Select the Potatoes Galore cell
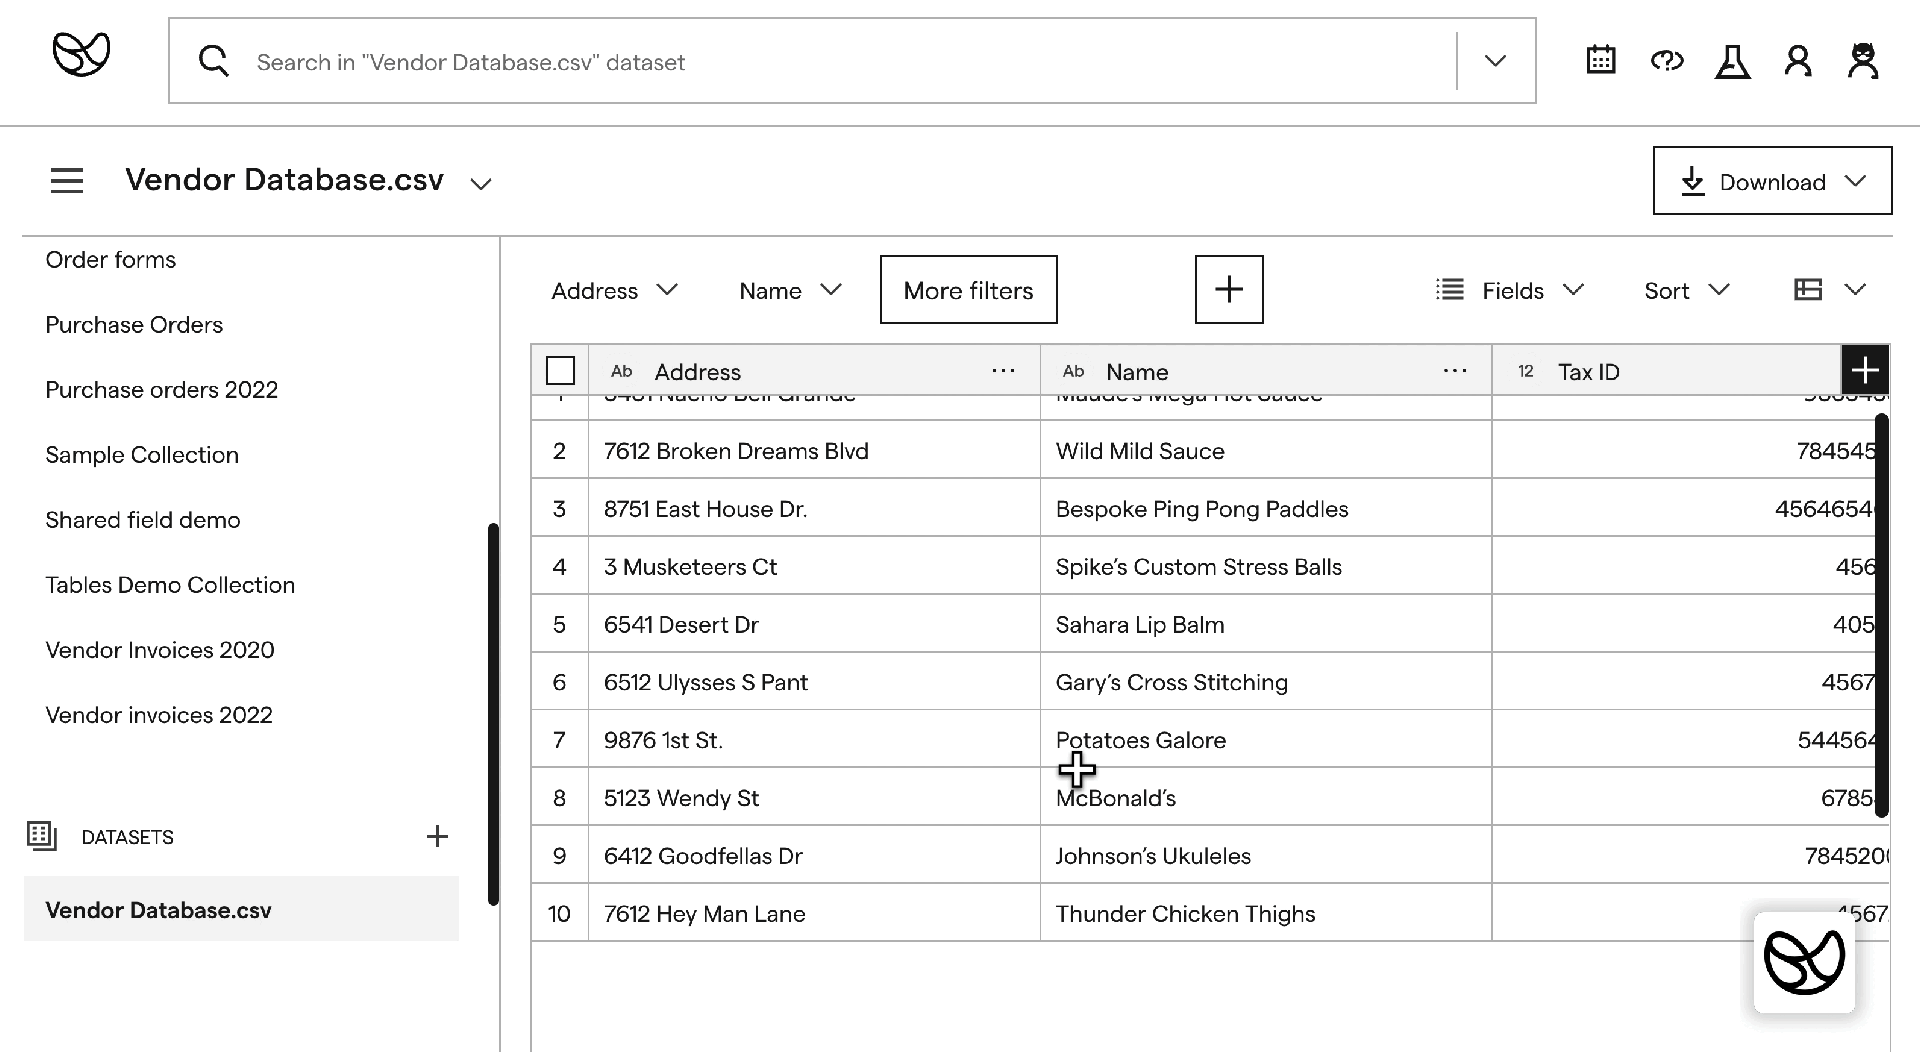 pos(1266,740)
